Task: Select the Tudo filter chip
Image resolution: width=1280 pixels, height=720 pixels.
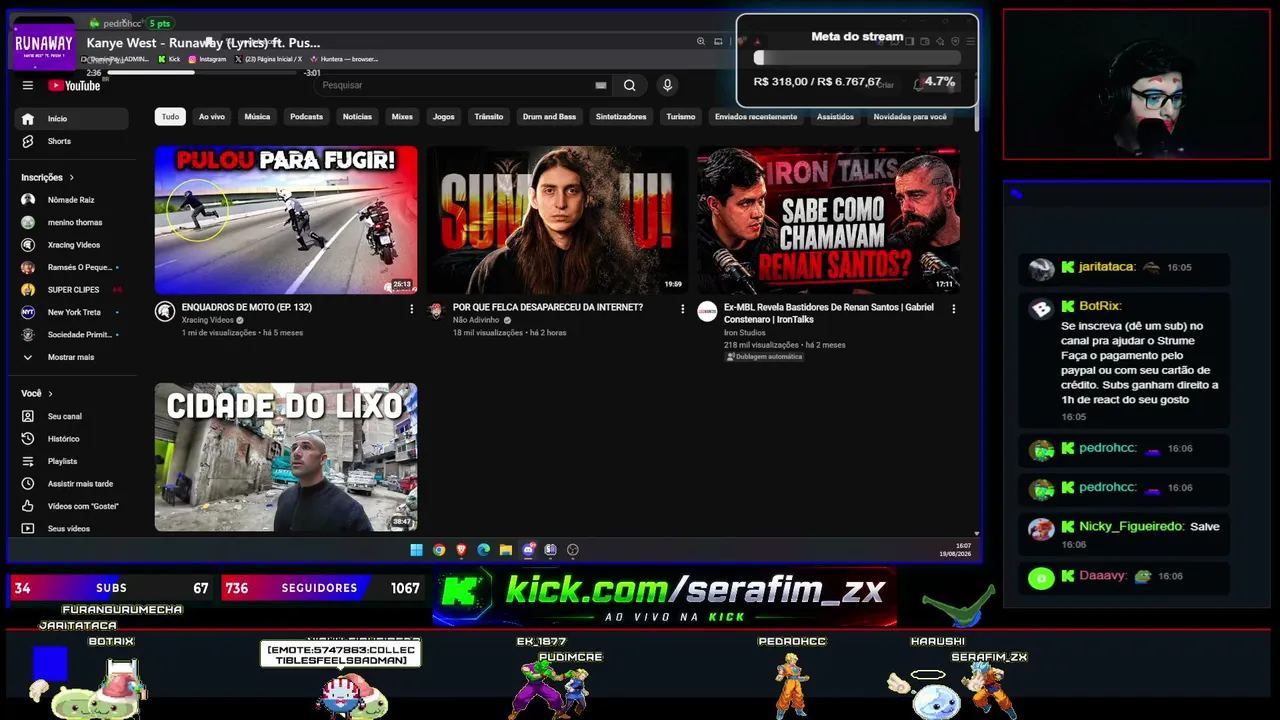Action: click(x=171, y=117)
